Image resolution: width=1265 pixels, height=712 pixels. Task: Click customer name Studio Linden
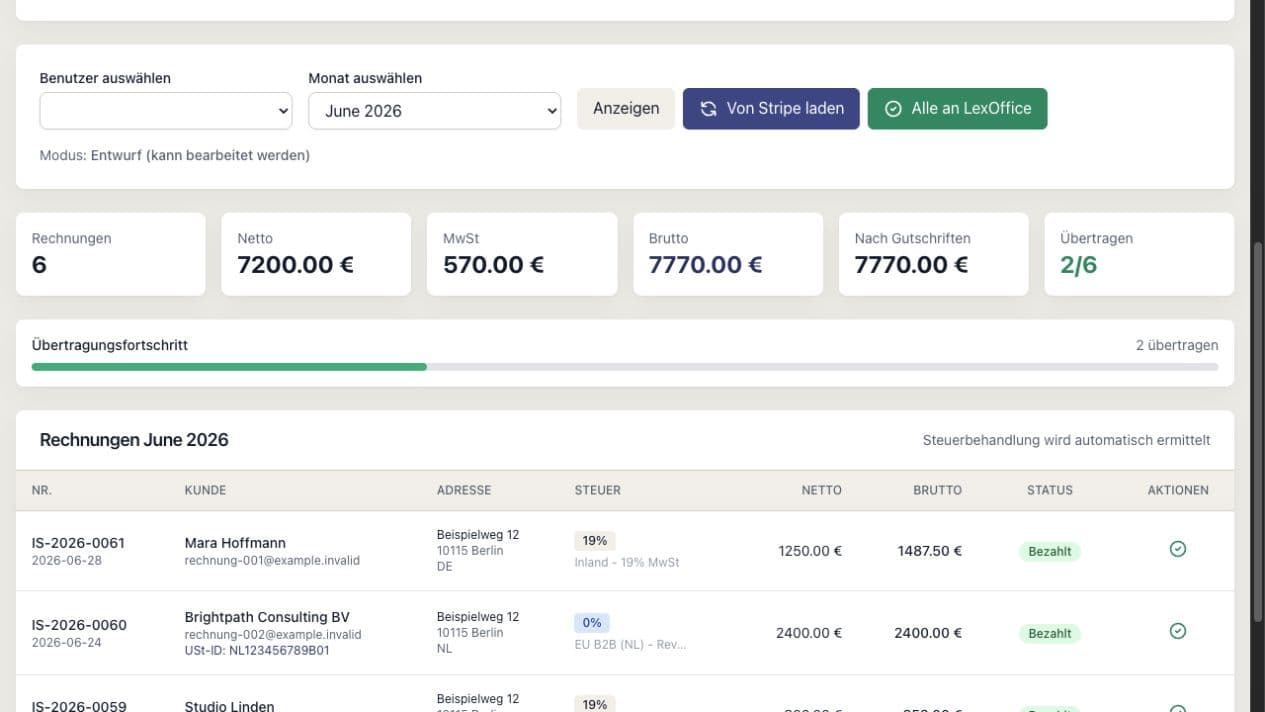coord(229,705)
